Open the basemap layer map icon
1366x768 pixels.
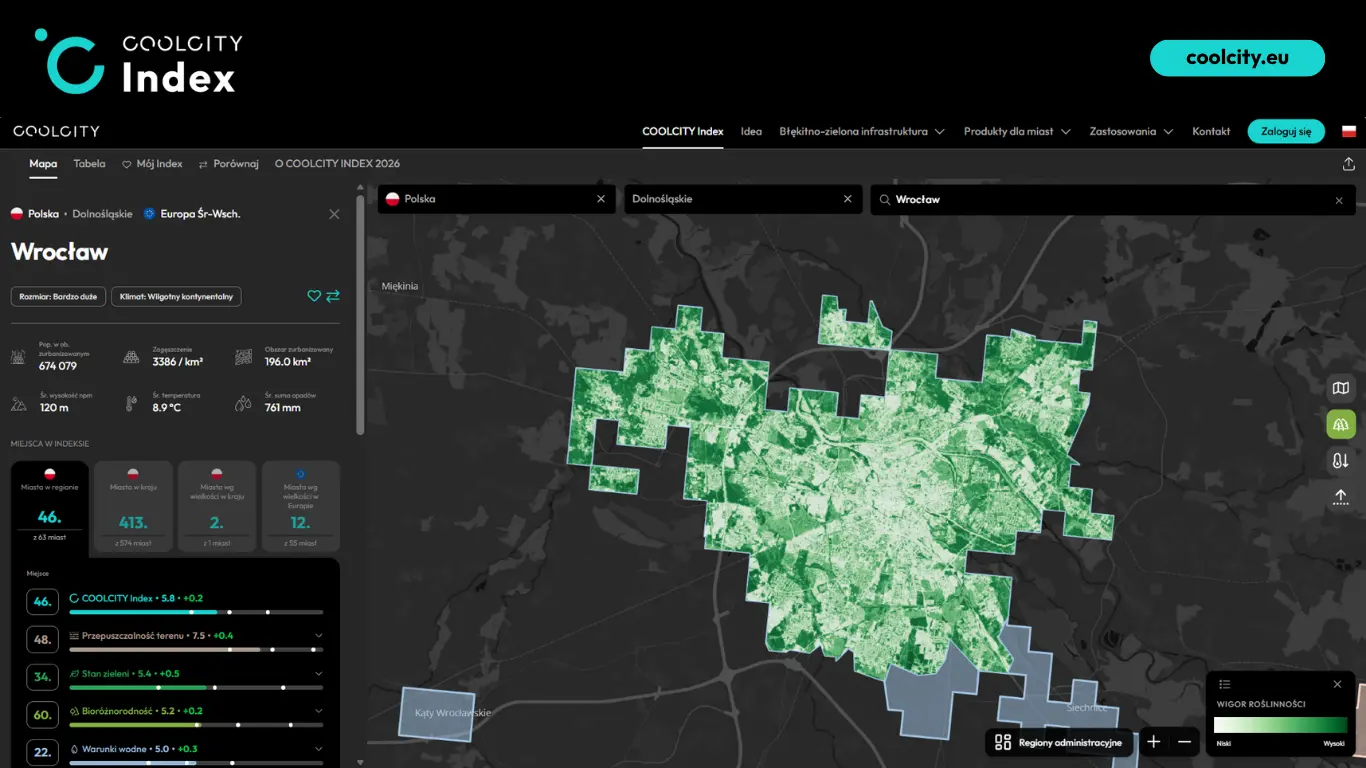(1340, 388)
